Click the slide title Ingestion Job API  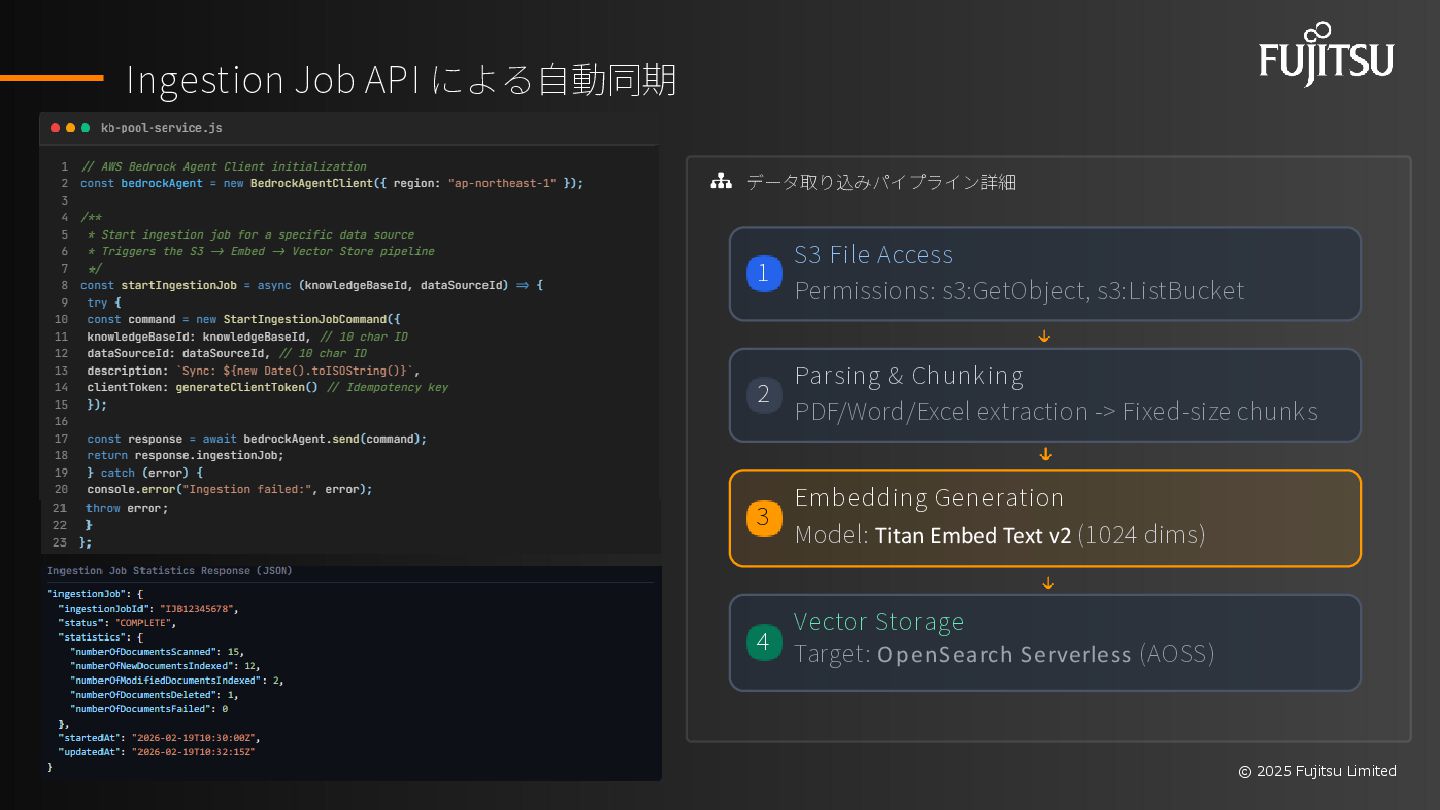(x=401, y=80)
